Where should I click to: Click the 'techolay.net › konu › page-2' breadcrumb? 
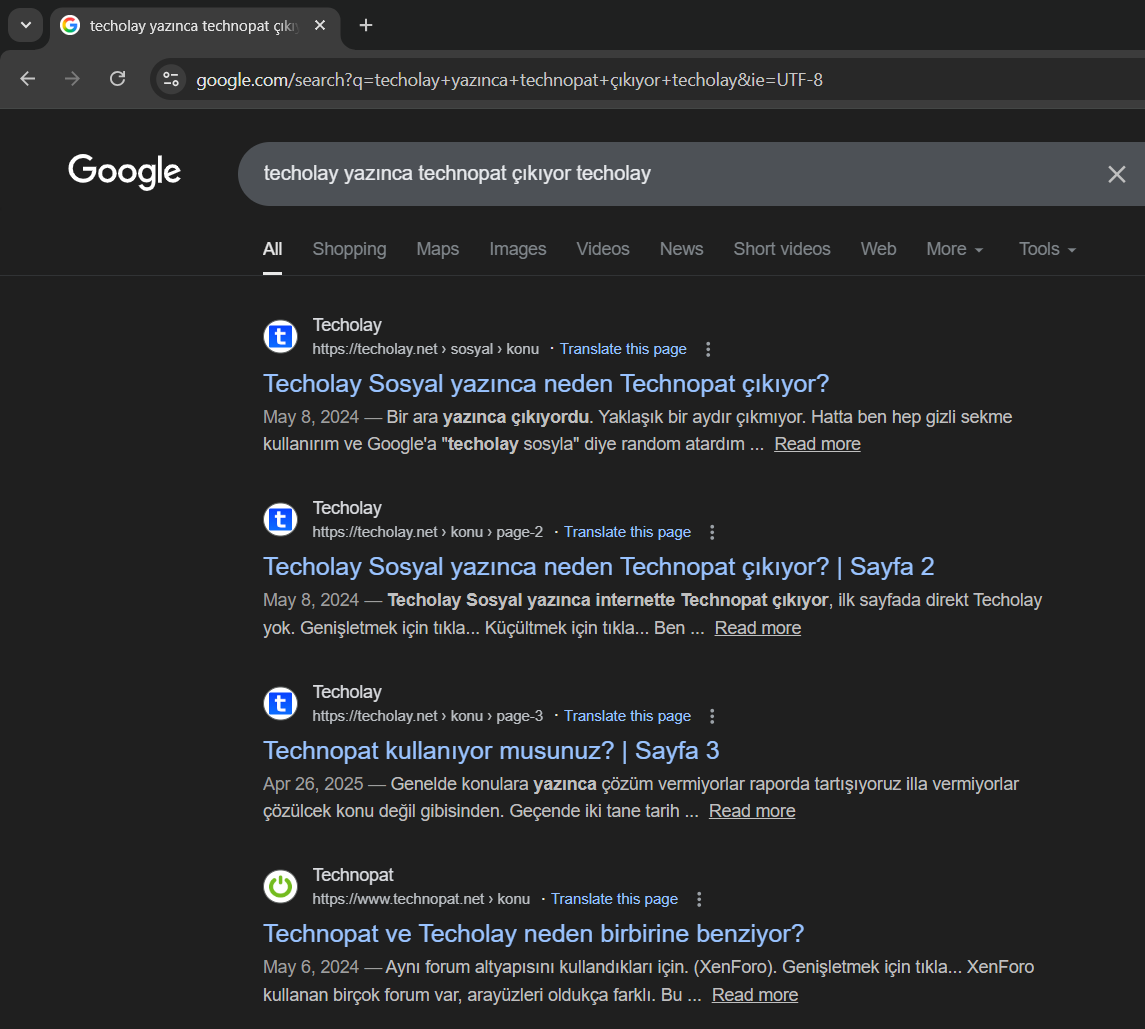click(x=428, y=532)
